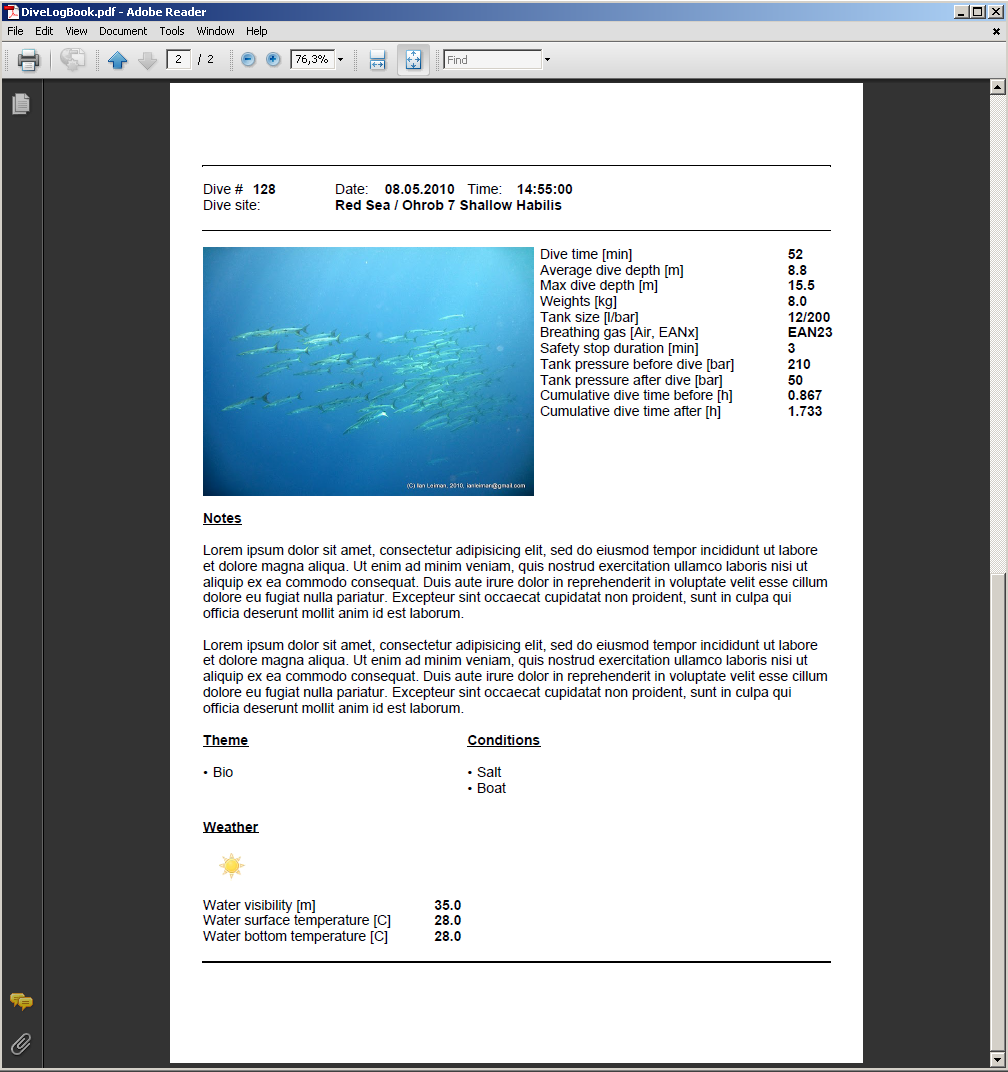Click the Print icon in toolbar
Image resolution: width=1008 pixels, height=1072 pixels.
[28, 60]
